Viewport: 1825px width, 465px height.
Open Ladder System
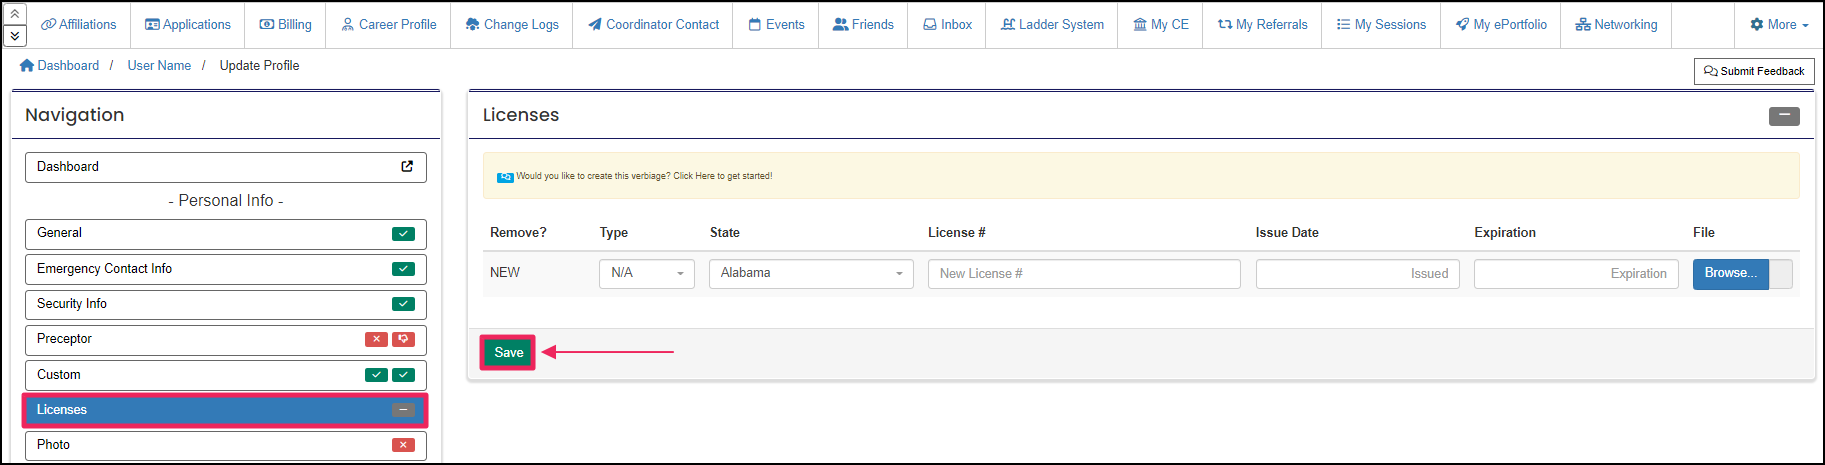1052,24
